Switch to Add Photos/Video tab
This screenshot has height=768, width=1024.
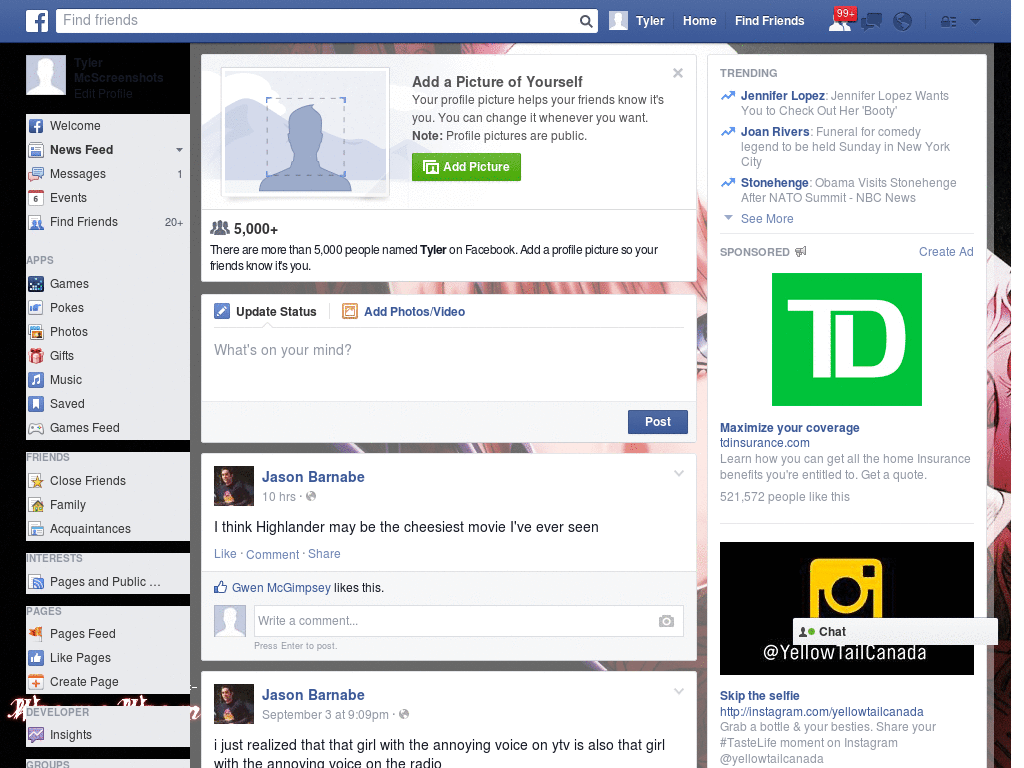(x=404, y=312)
